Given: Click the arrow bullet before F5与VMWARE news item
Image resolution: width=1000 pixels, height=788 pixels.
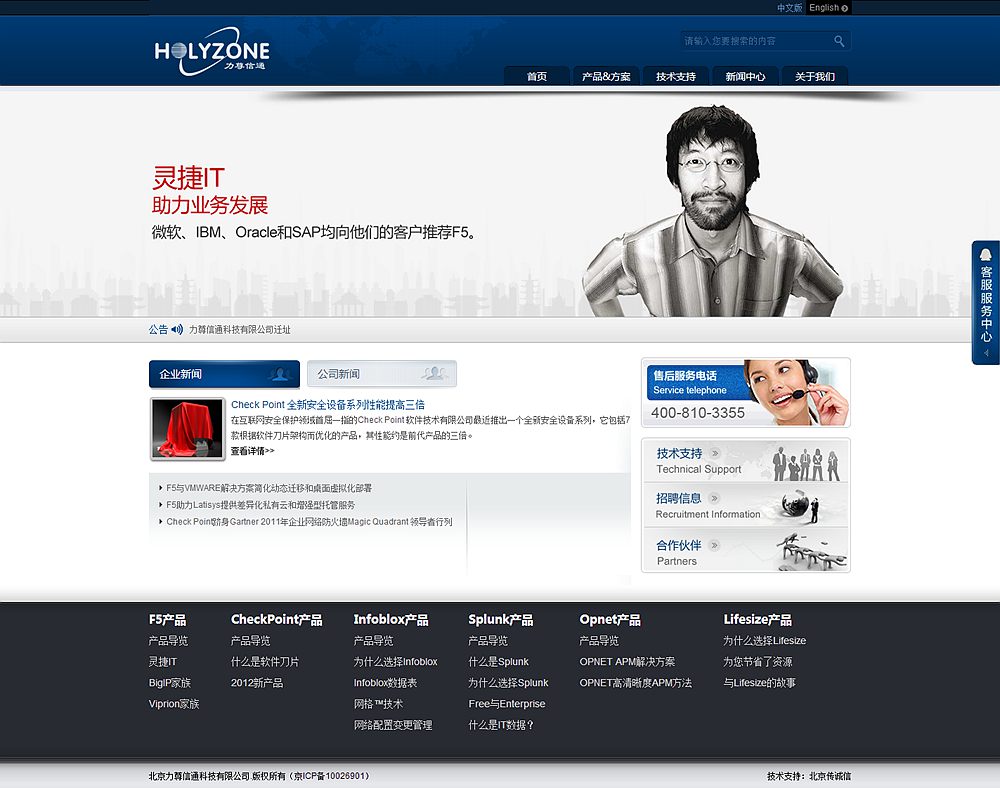Looking at the screenshot, I should tap(163, 488).
